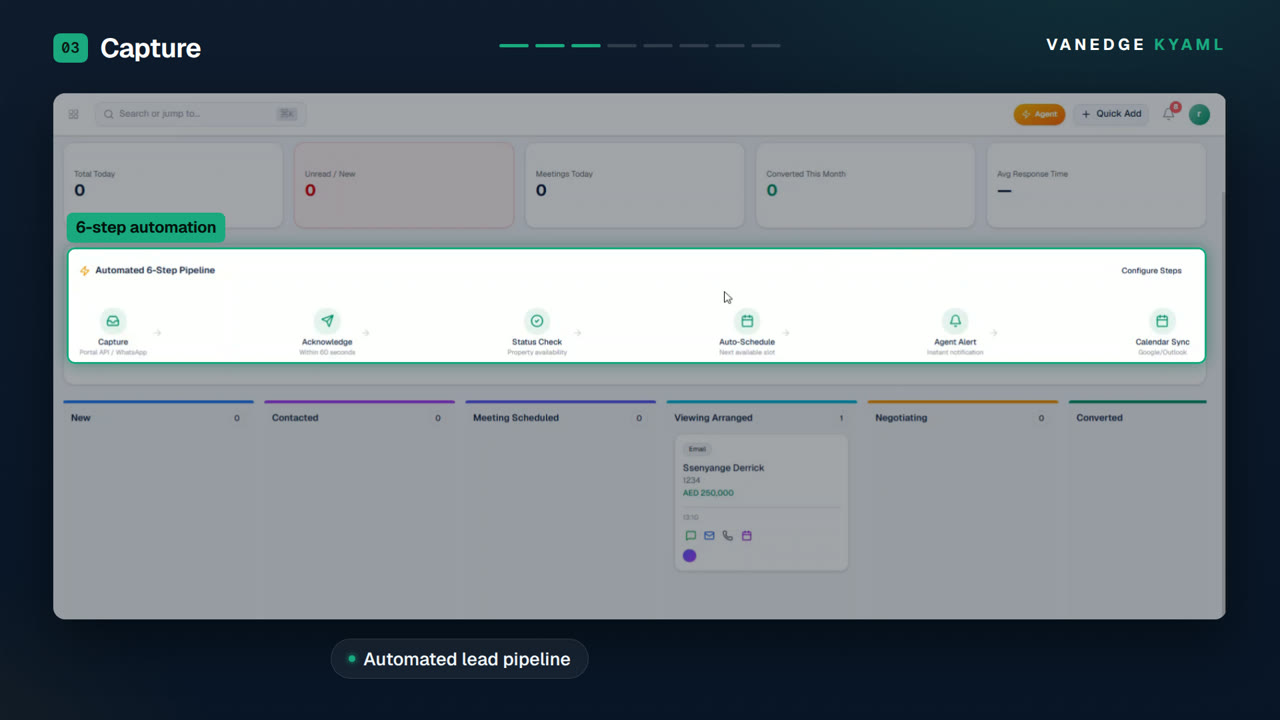The height and width of the screenshot is (720, 1280).
Task: Open the Total Today stat card
Action: pos(173,185)
